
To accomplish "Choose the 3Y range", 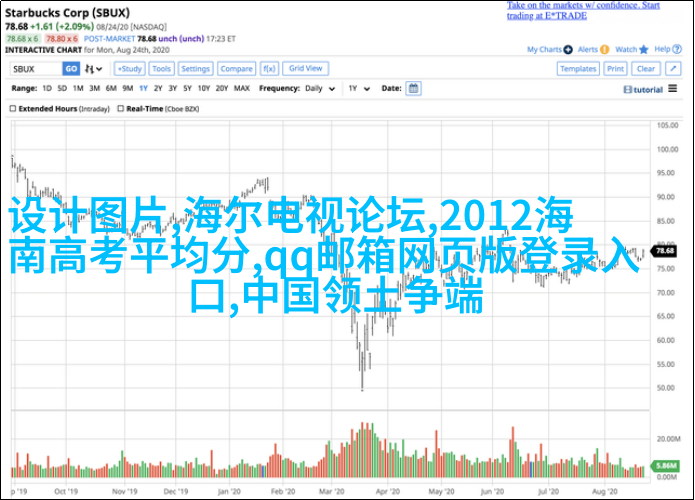I will coord(172,89).
